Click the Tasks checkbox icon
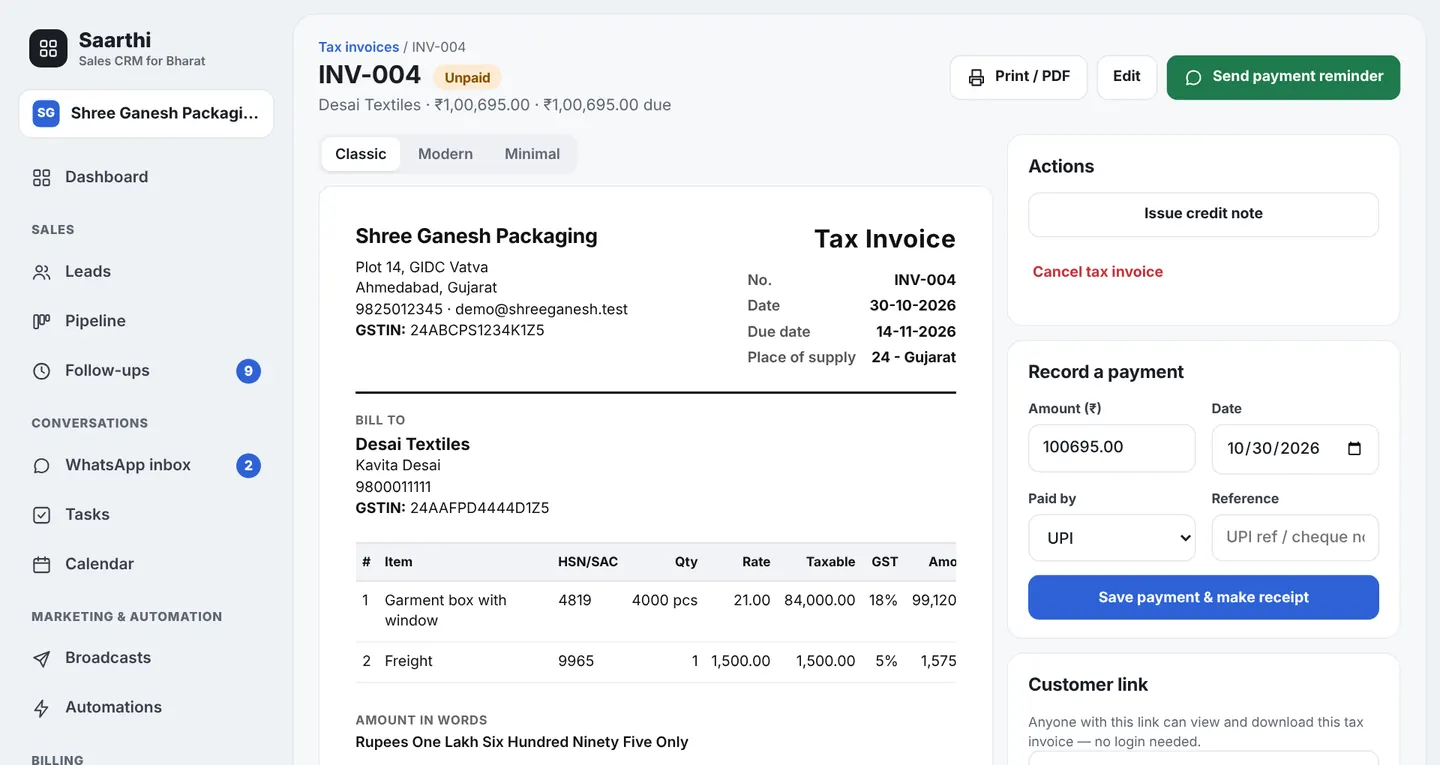 [41, 515]
